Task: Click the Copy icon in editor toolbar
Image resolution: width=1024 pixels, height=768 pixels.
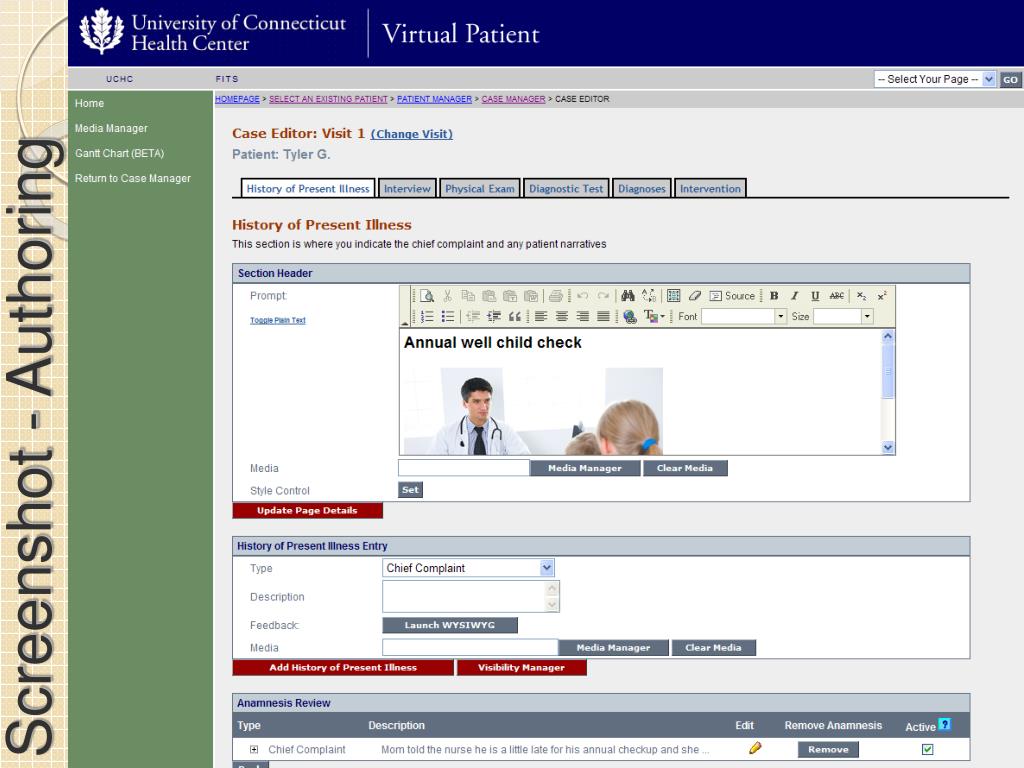Action: 468,296
